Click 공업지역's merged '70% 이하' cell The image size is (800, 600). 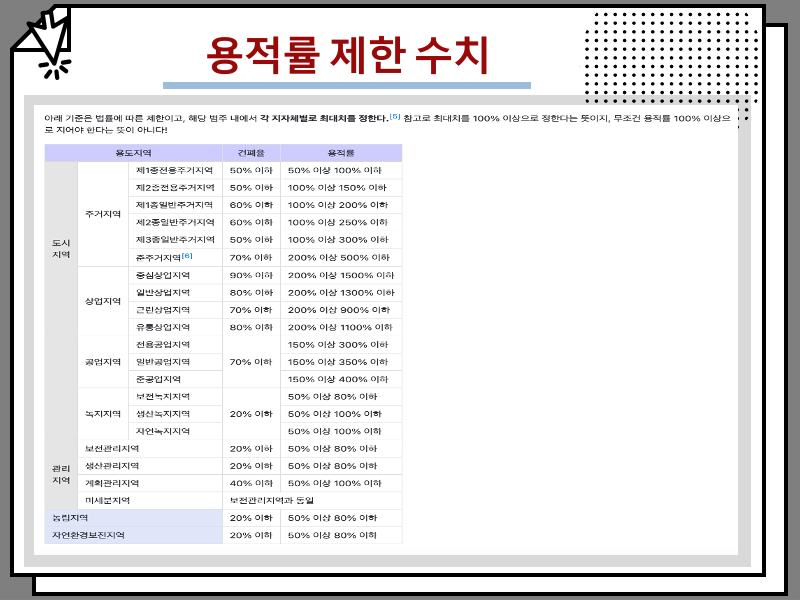pos(251,362)
